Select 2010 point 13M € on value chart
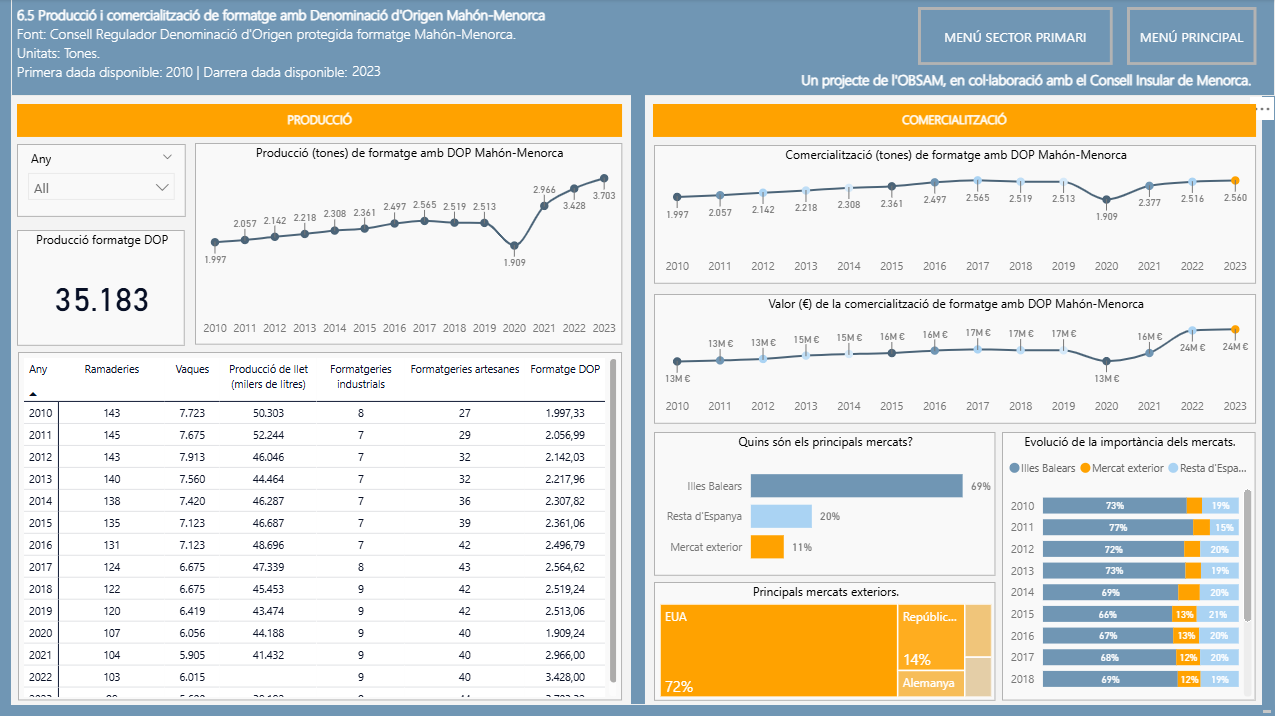This screenshot has height=716, width=1275. click(x=677, y=362)
